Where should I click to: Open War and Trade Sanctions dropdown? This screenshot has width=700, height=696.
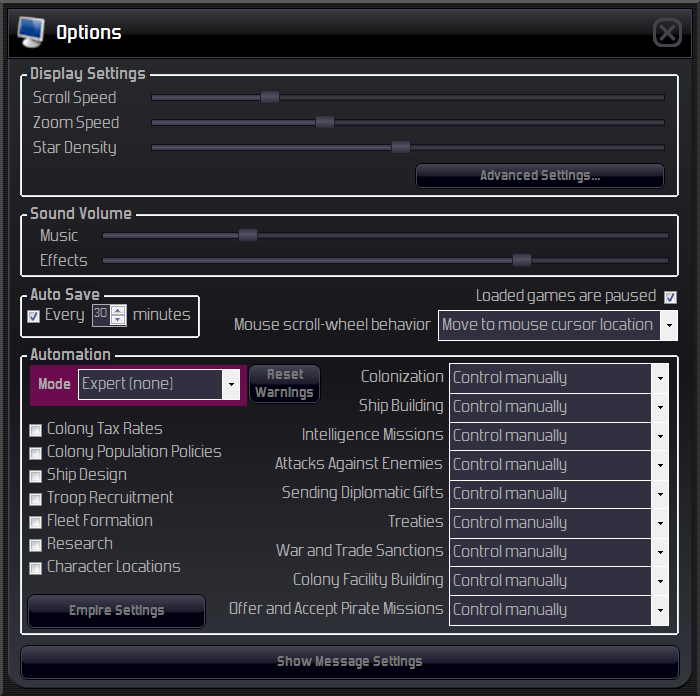[x=559, y=552]
